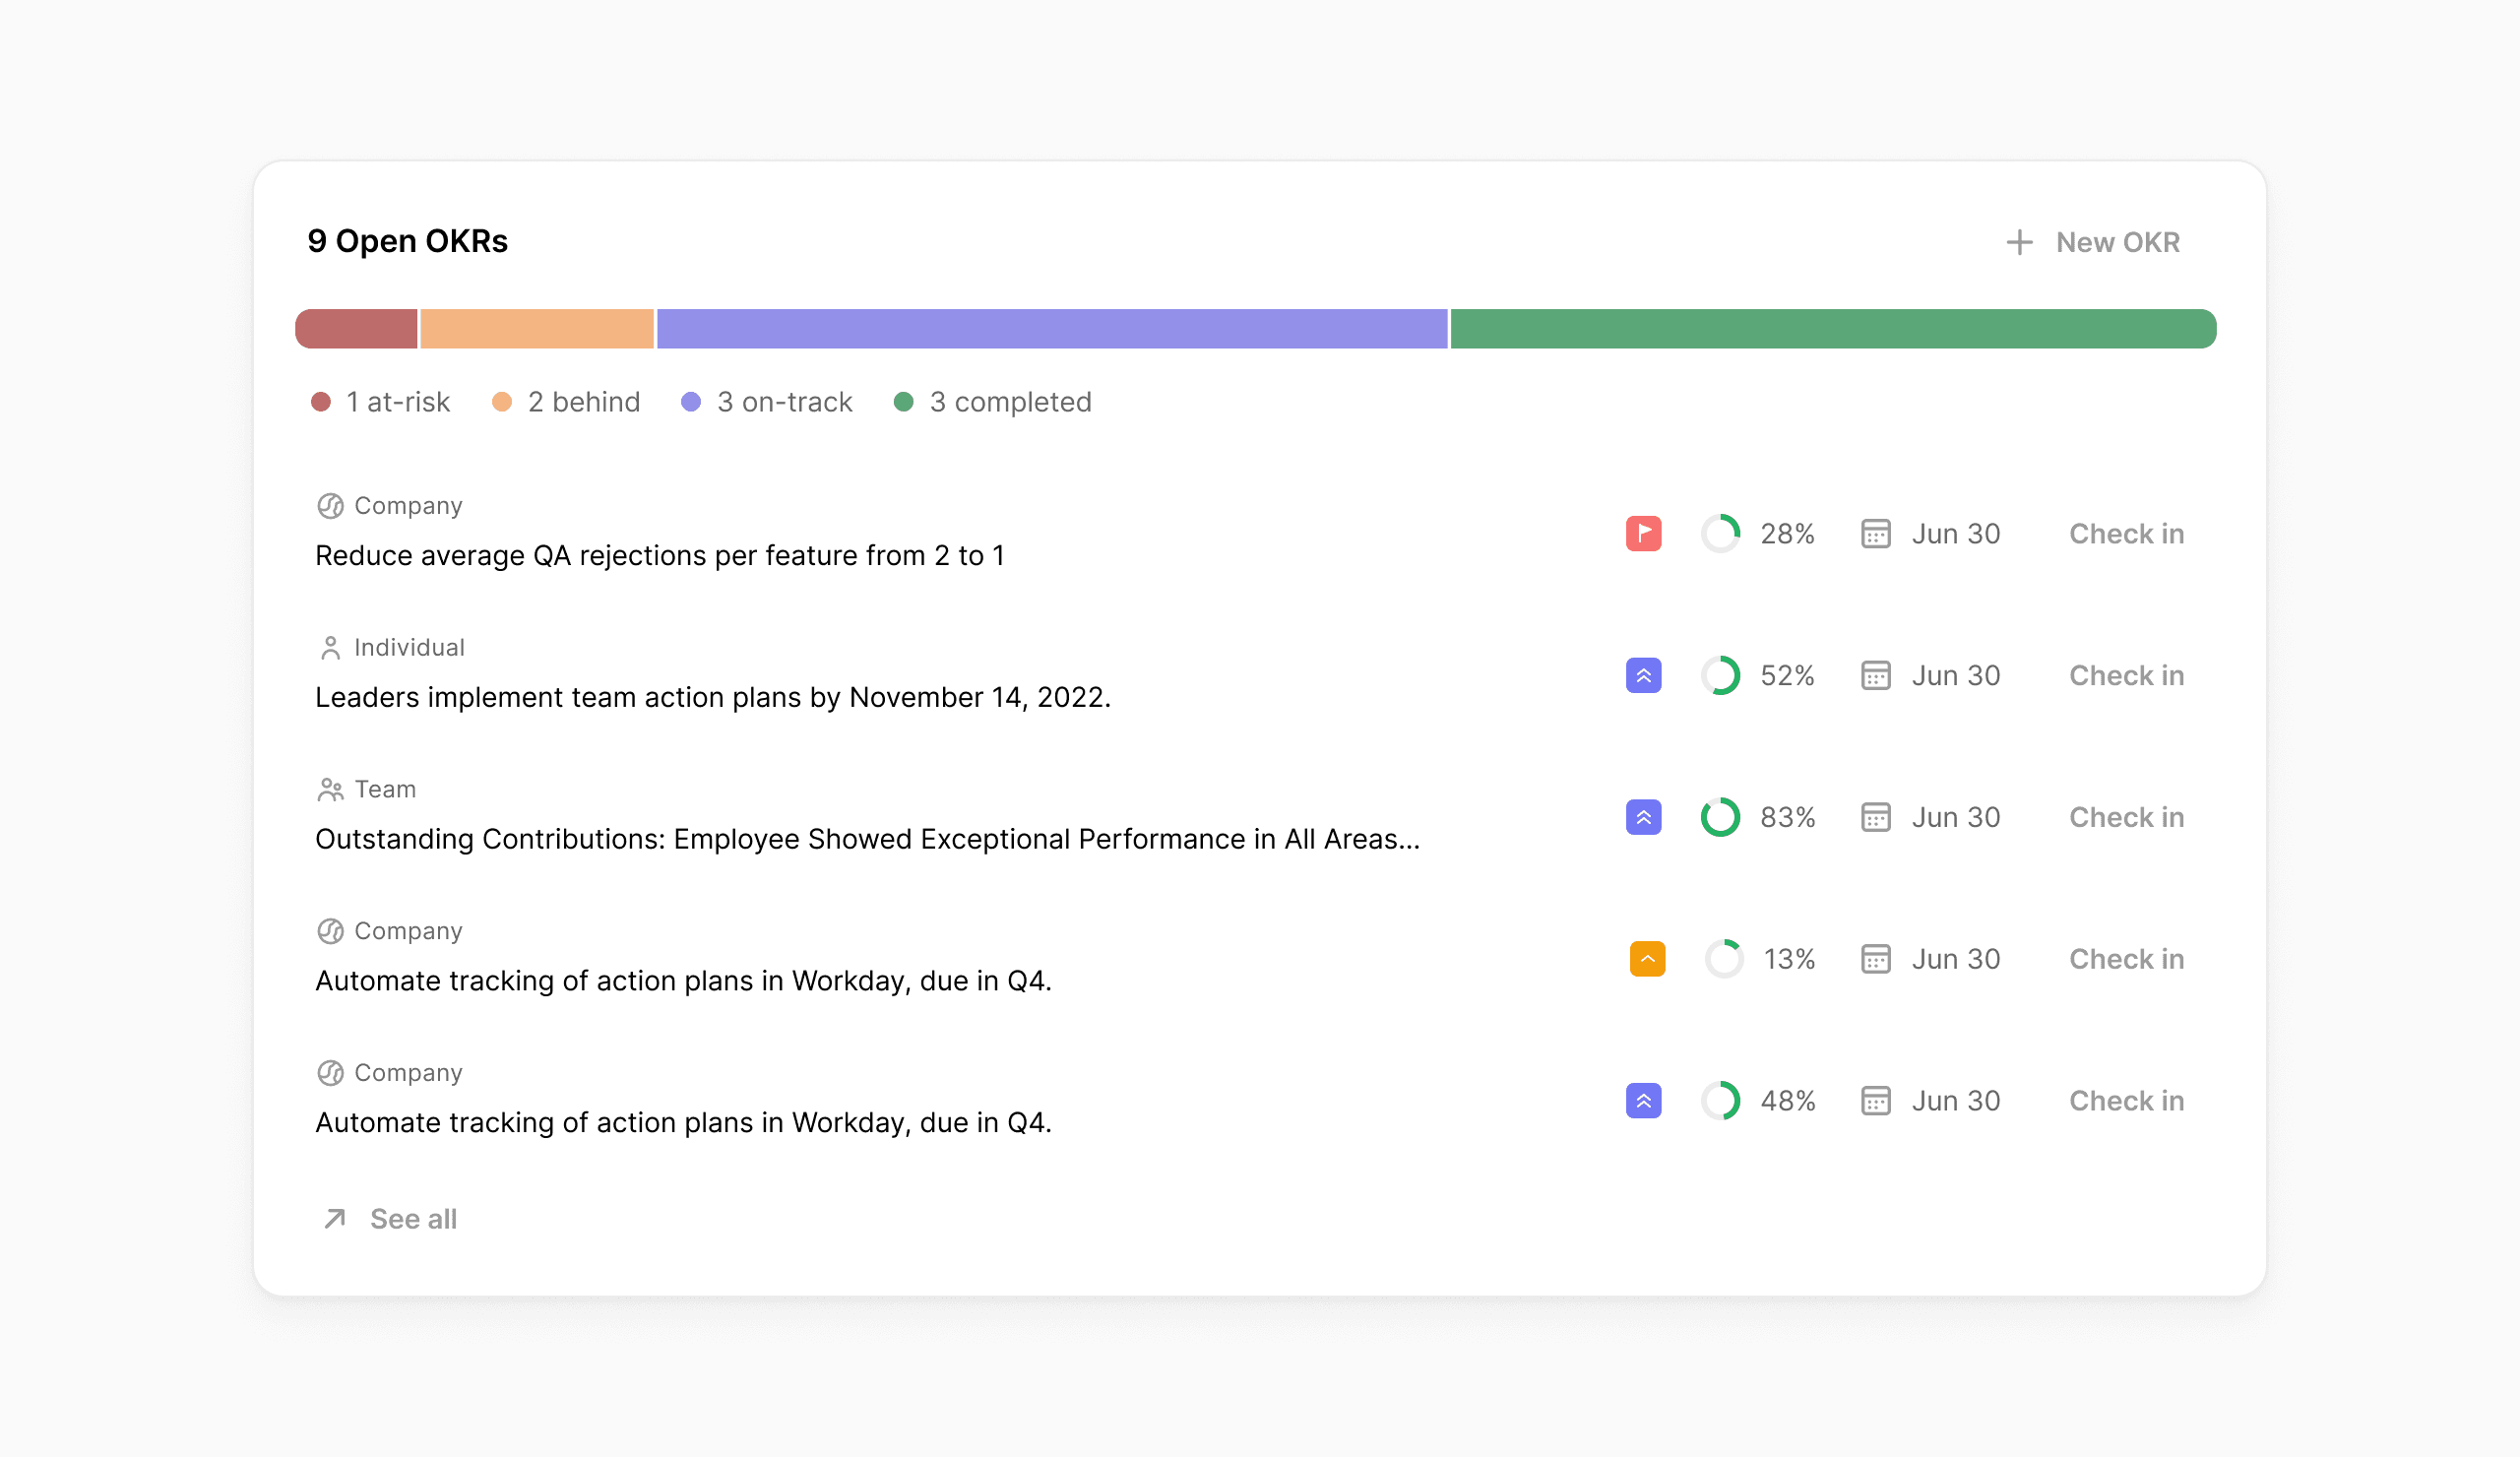Image resolution: width=2520 pixels, height=1457 pixels.
Task: Check in on the 13% Workday OKR
Action: click(2126, 959)
